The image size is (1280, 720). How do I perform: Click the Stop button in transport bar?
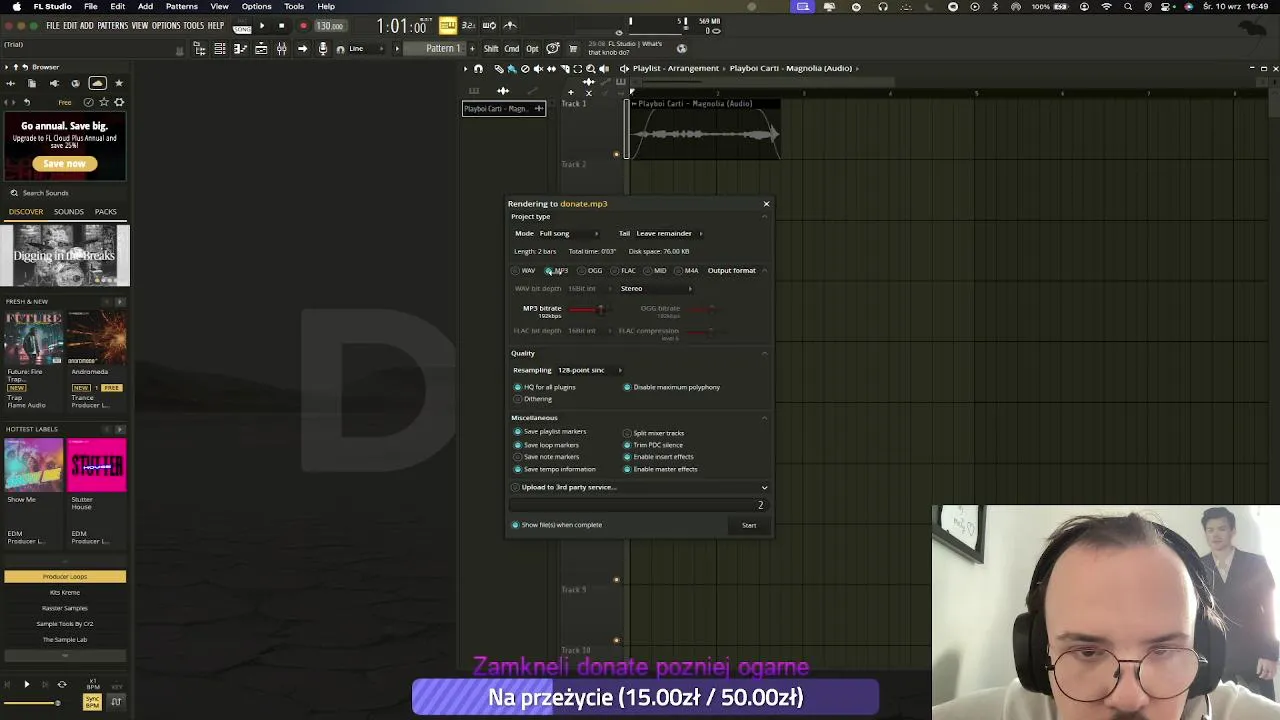point(282,26)
